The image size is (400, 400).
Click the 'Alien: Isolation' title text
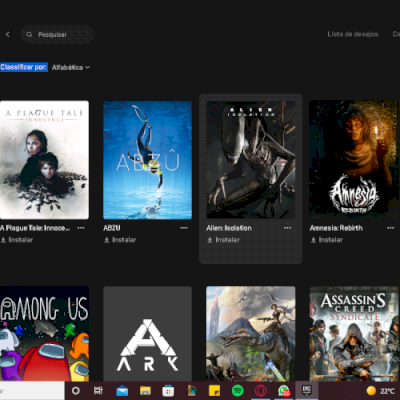[229, 228]
